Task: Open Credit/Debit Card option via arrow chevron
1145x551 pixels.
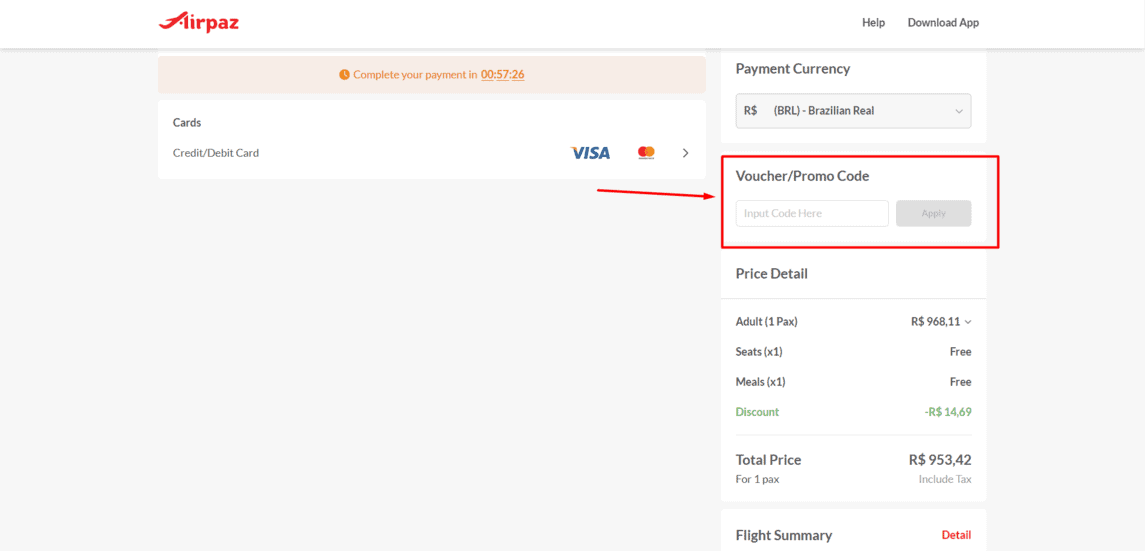Action: pos(686,153)
